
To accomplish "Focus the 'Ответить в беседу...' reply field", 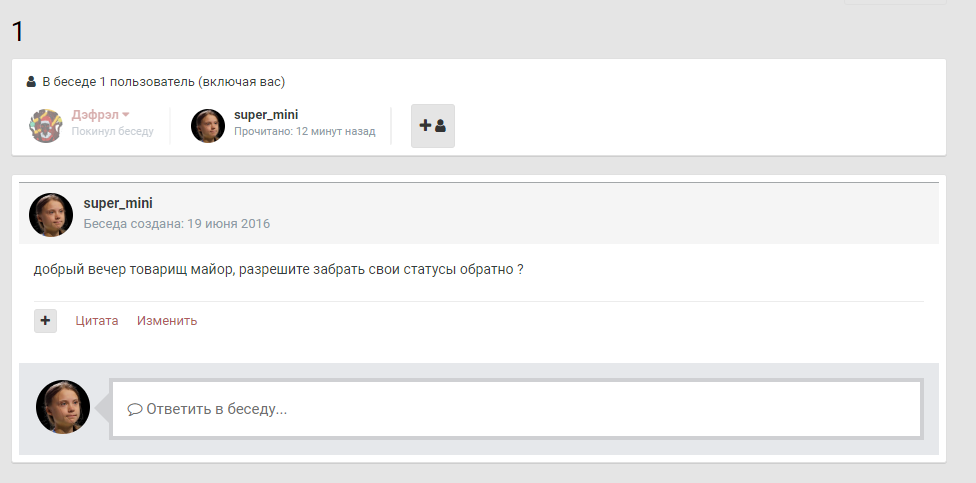I will tap(516, 409).
